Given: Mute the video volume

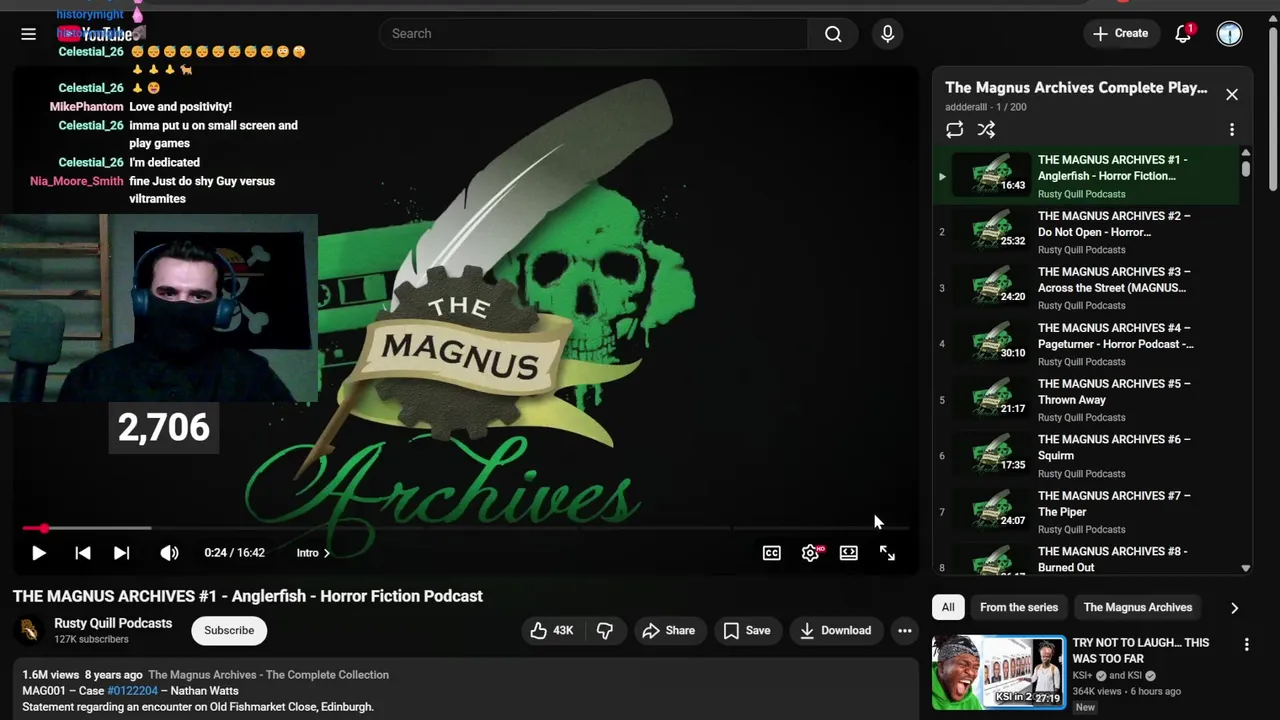Looking at the screenshot, I should pyautogui.click(x=169, y=553).
